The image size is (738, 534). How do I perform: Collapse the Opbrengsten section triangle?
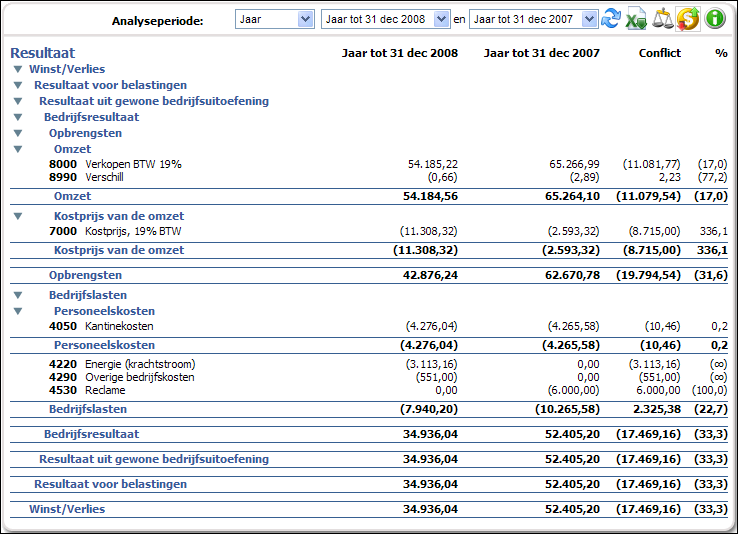[18, 133]
